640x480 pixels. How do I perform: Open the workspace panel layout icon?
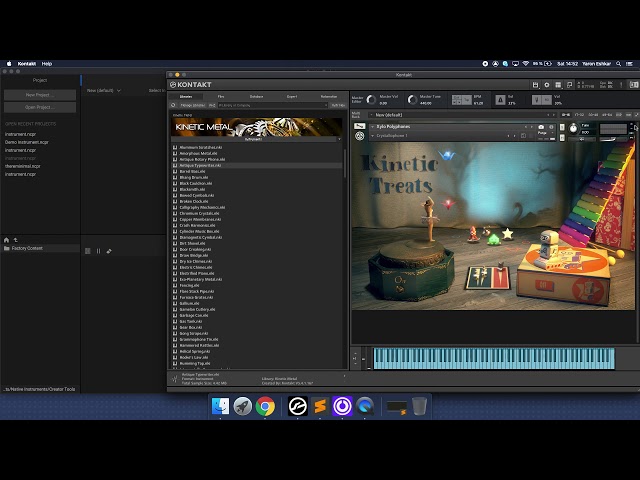[x=558, y=85]
